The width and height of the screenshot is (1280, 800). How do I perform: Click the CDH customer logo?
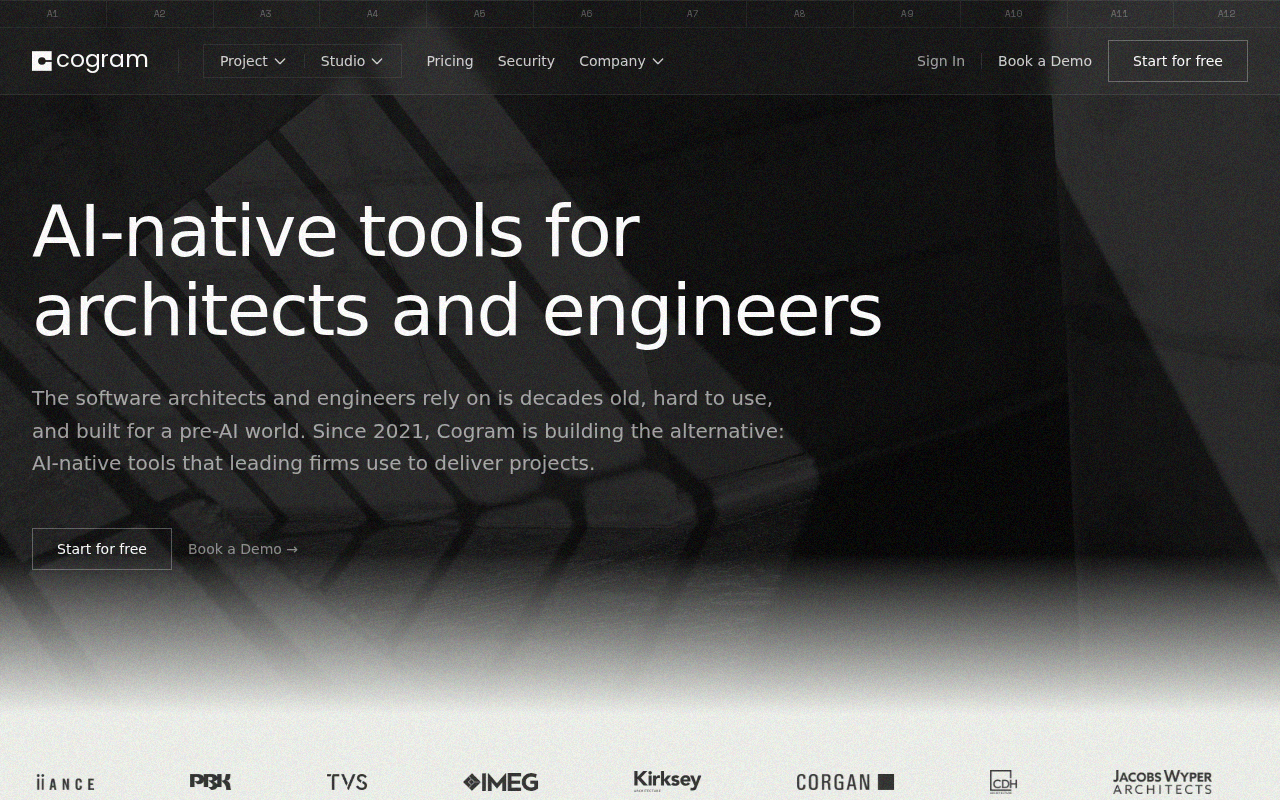(x=1003, y=782)
